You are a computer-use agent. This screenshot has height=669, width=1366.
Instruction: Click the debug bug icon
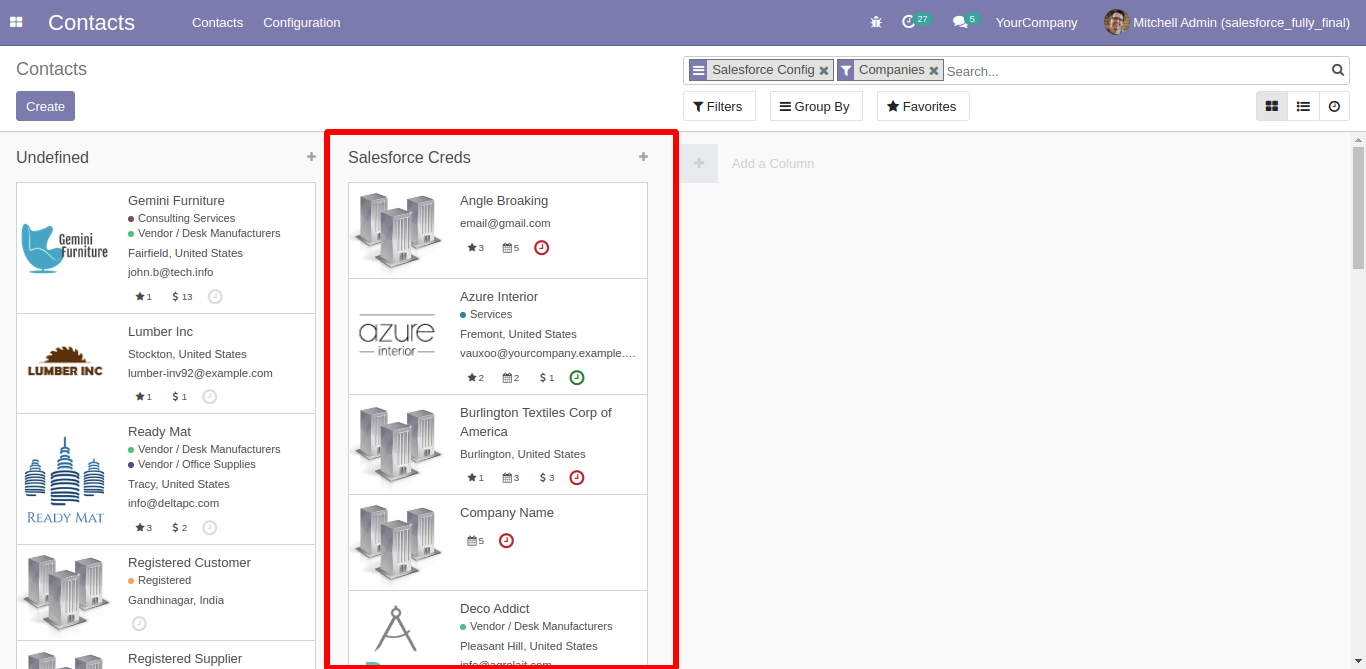pos(876,22)
